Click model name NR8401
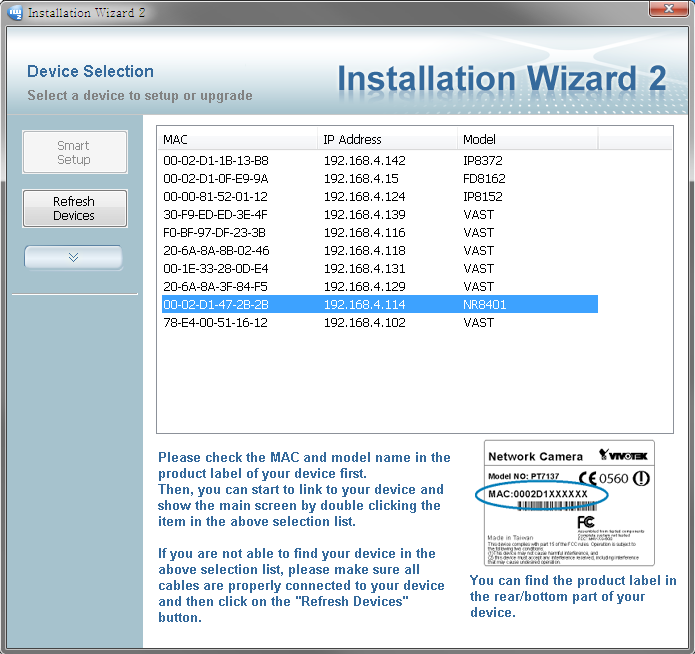This screenshot has width=695, height=654. 484,305
